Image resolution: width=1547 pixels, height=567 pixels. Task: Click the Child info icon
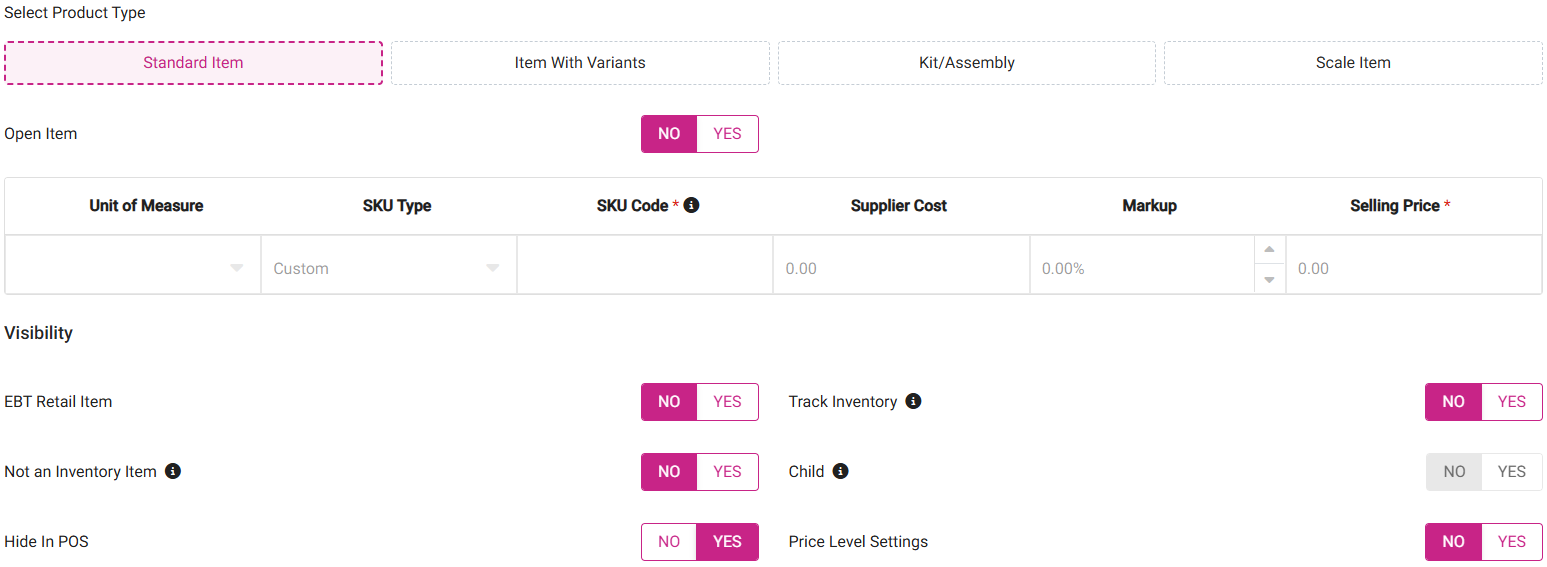click(x=841, y=471)
